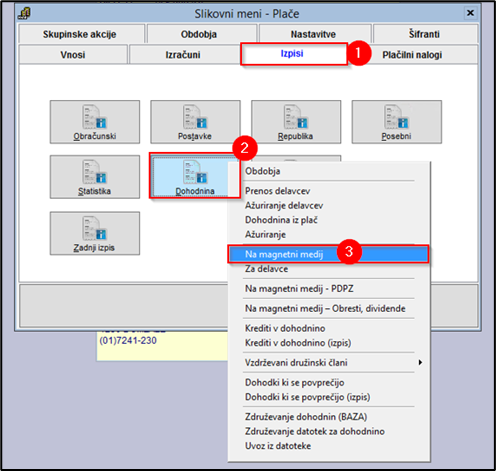Open the Republika reports icon
The height and width of the screenshot is (471, 496).
click(296, 122)
